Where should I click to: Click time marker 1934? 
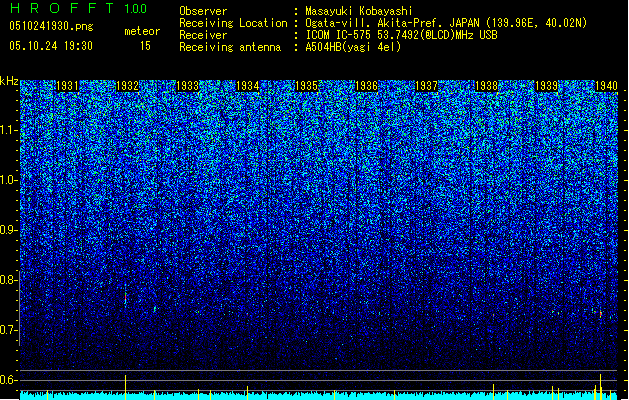click(x=248, y=86)
